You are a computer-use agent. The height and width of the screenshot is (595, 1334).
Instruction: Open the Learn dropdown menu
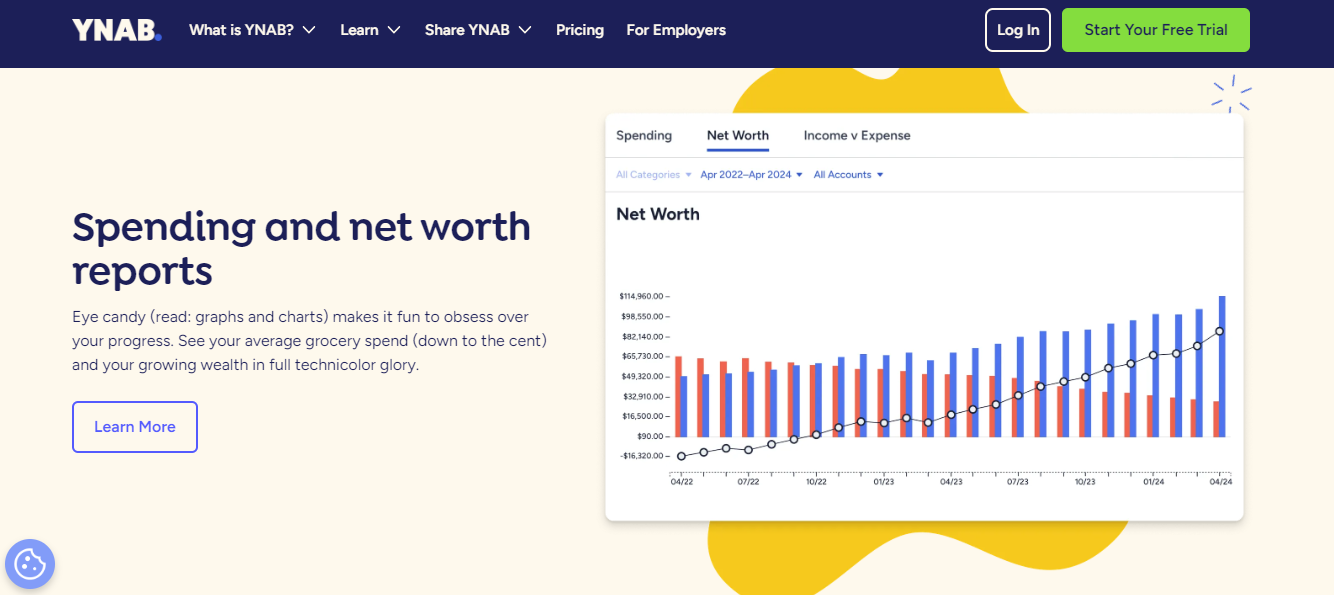point(370,30)
